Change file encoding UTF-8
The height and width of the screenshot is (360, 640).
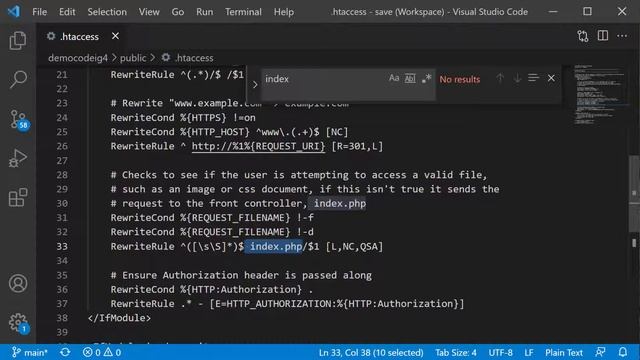(x=500, y=352)
